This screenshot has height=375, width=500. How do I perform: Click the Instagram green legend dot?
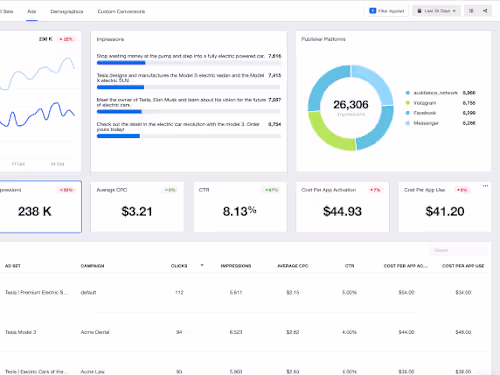[x=407, y=103]
